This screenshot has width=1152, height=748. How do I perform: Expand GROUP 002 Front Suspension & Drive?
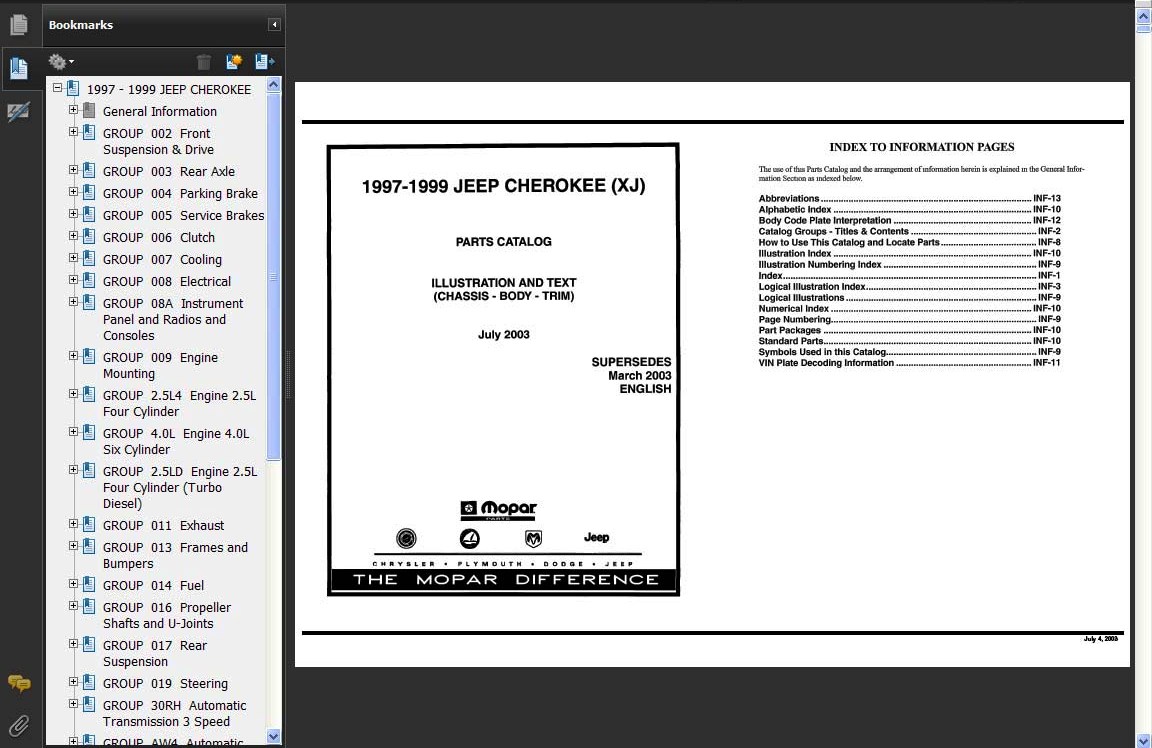click(73, 132)
